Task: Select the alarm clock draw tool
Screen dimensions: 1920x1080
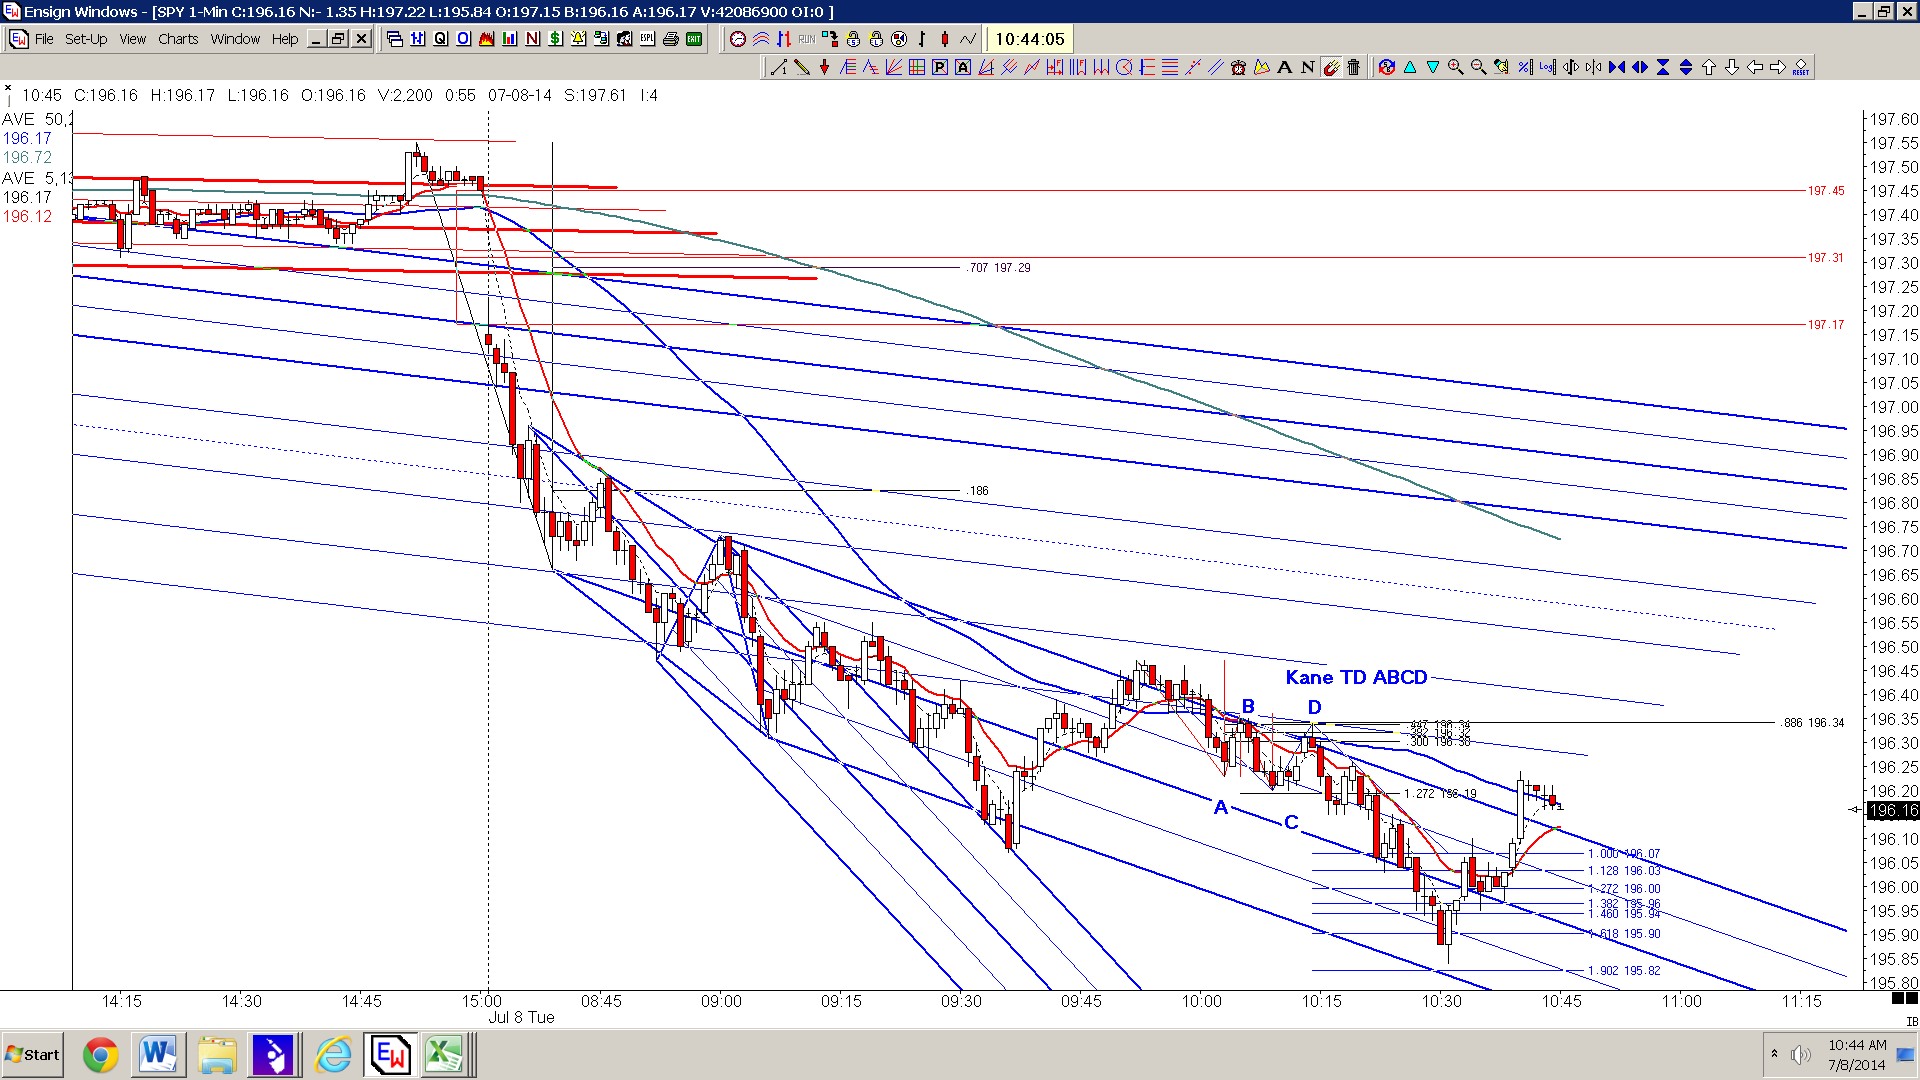Action: point(1238,67)
